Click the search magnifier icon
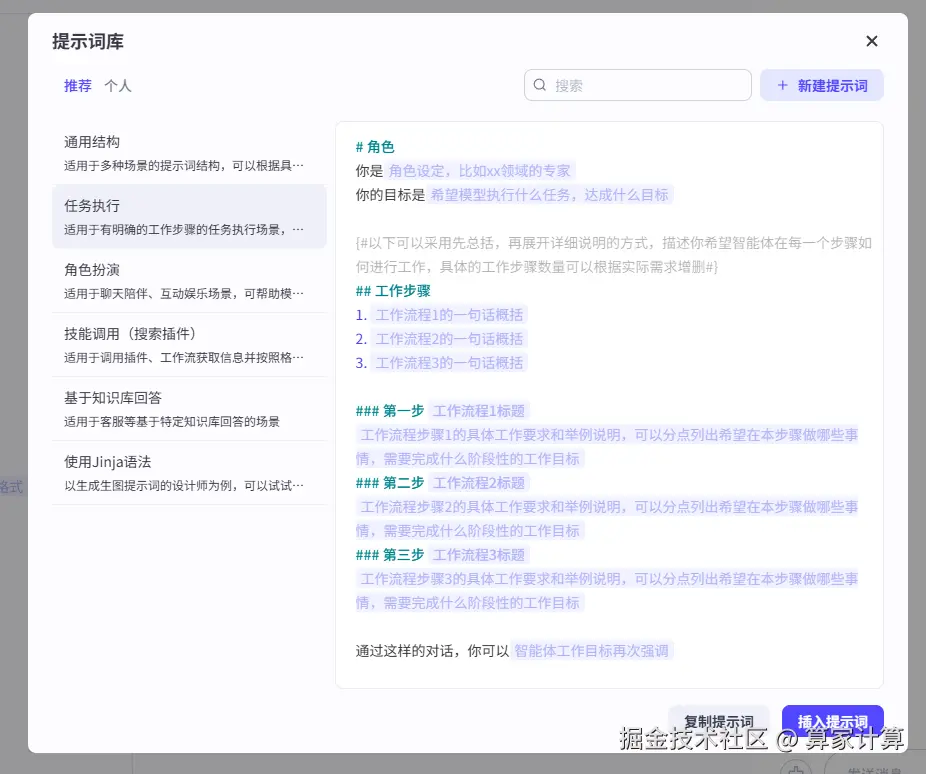 (x=541, y=85)
